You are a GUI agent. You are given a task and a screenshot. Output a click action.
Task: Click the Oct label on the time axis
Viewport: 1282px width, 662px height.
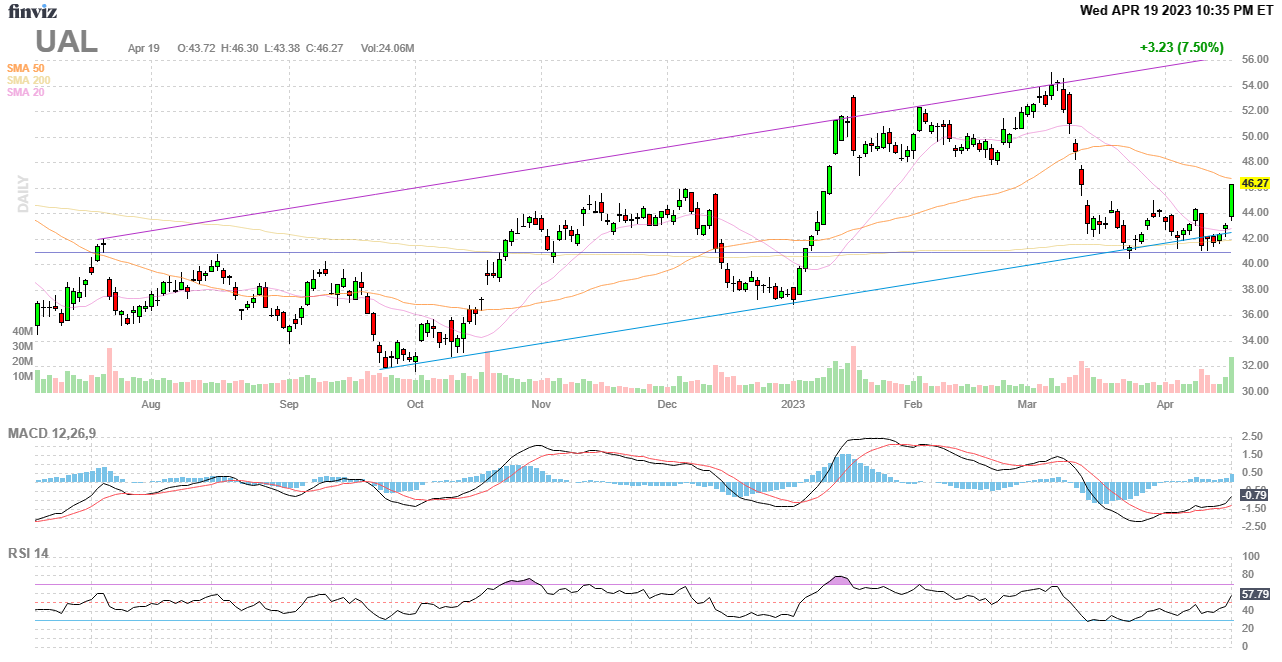click(415, 404)
